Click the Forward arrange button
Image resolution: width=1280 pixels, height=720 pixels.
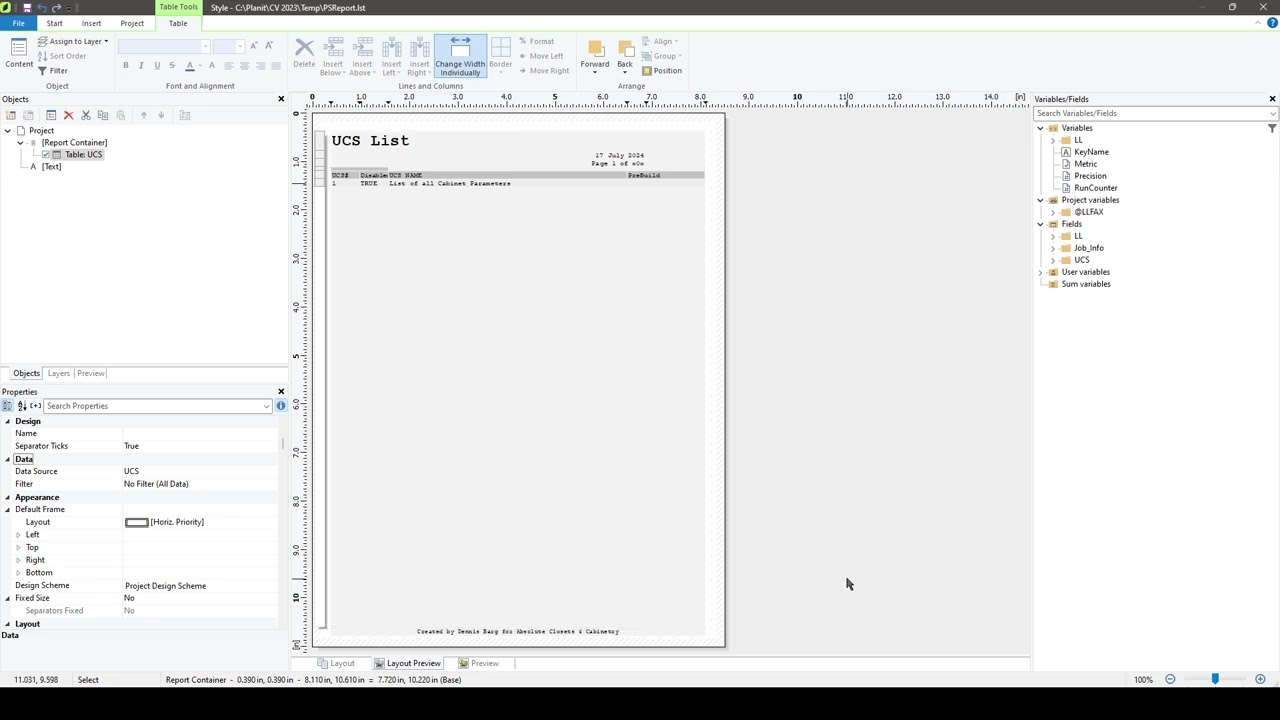[594, 56]
